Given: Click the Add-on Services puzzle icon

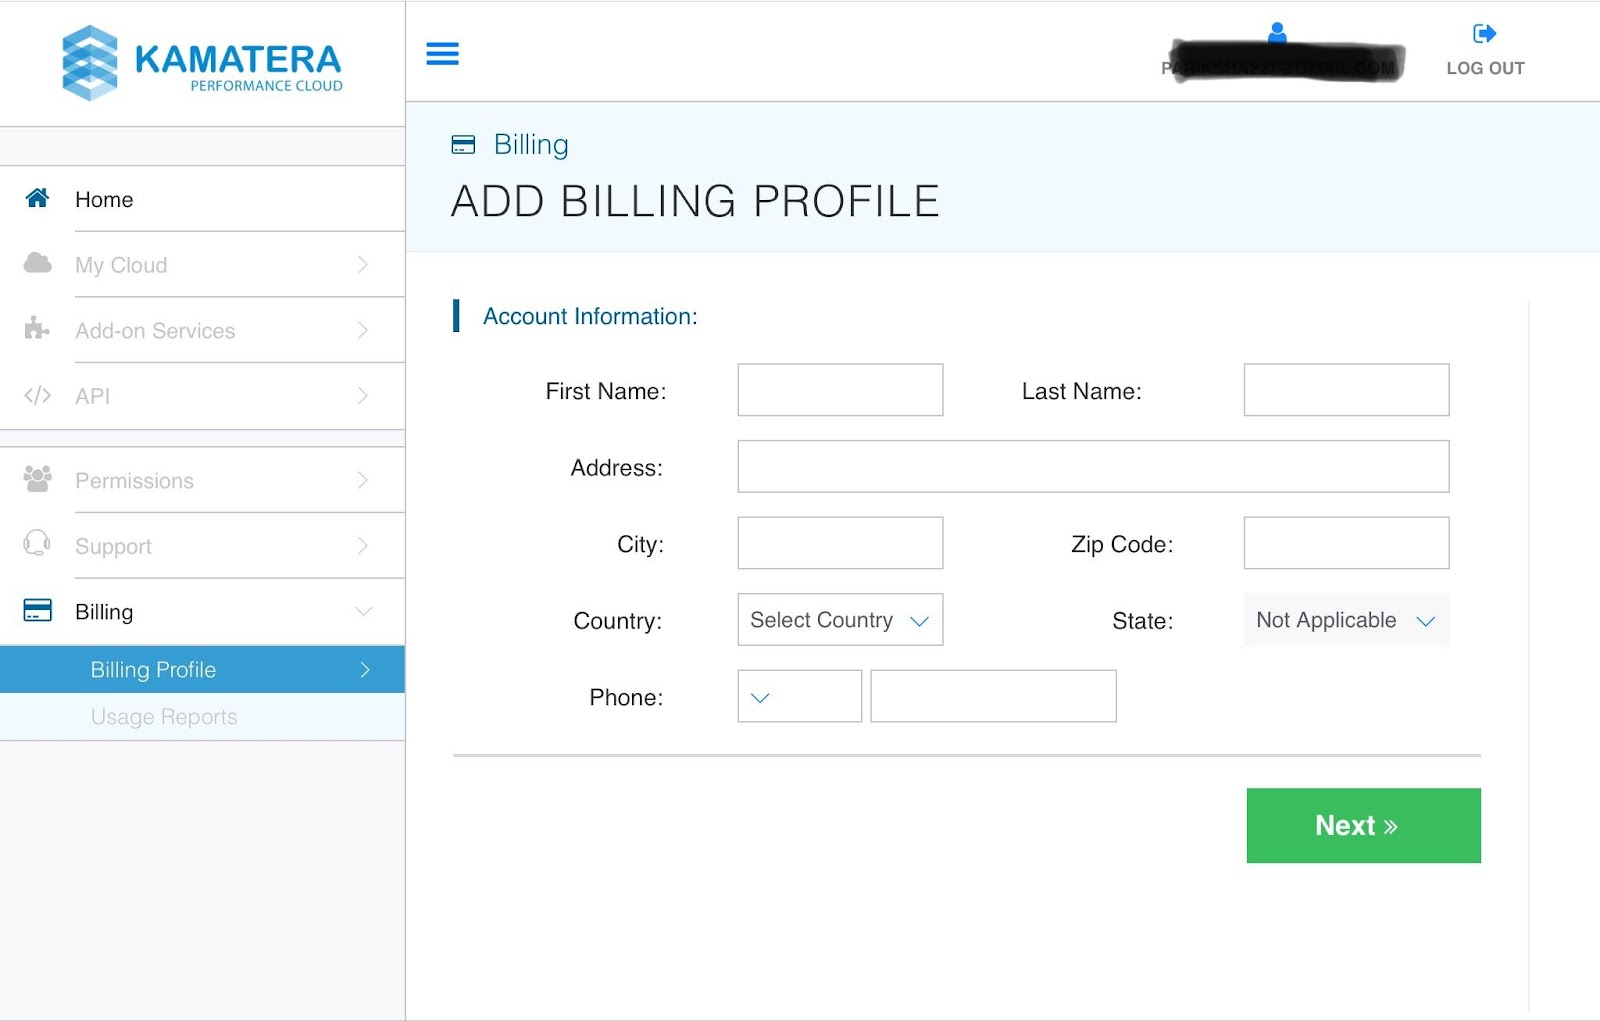Looking at the screenshot, I should pos(37,328).
